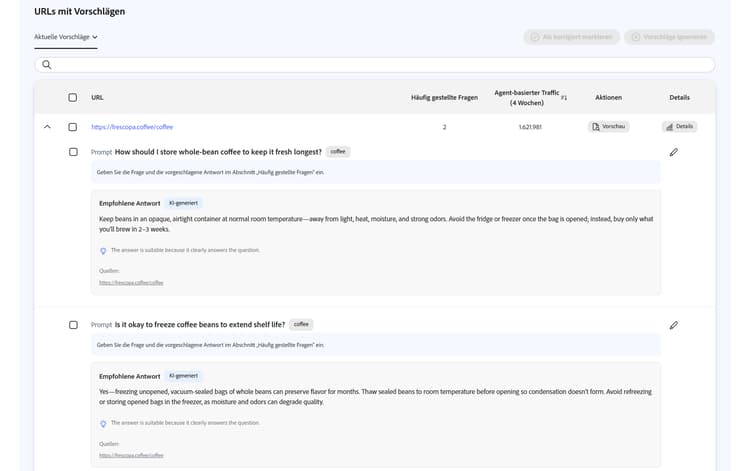Screen dimensions: 750x471
Task: Edit the freeze coffee beans prompt with pencil icon
Action: pyautogui.click(x=673, y=325)
